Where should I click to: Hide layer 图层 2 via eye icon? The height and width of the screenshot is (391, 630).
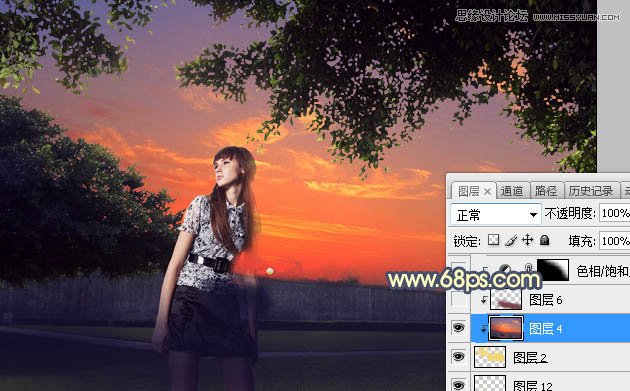[458, 356]
